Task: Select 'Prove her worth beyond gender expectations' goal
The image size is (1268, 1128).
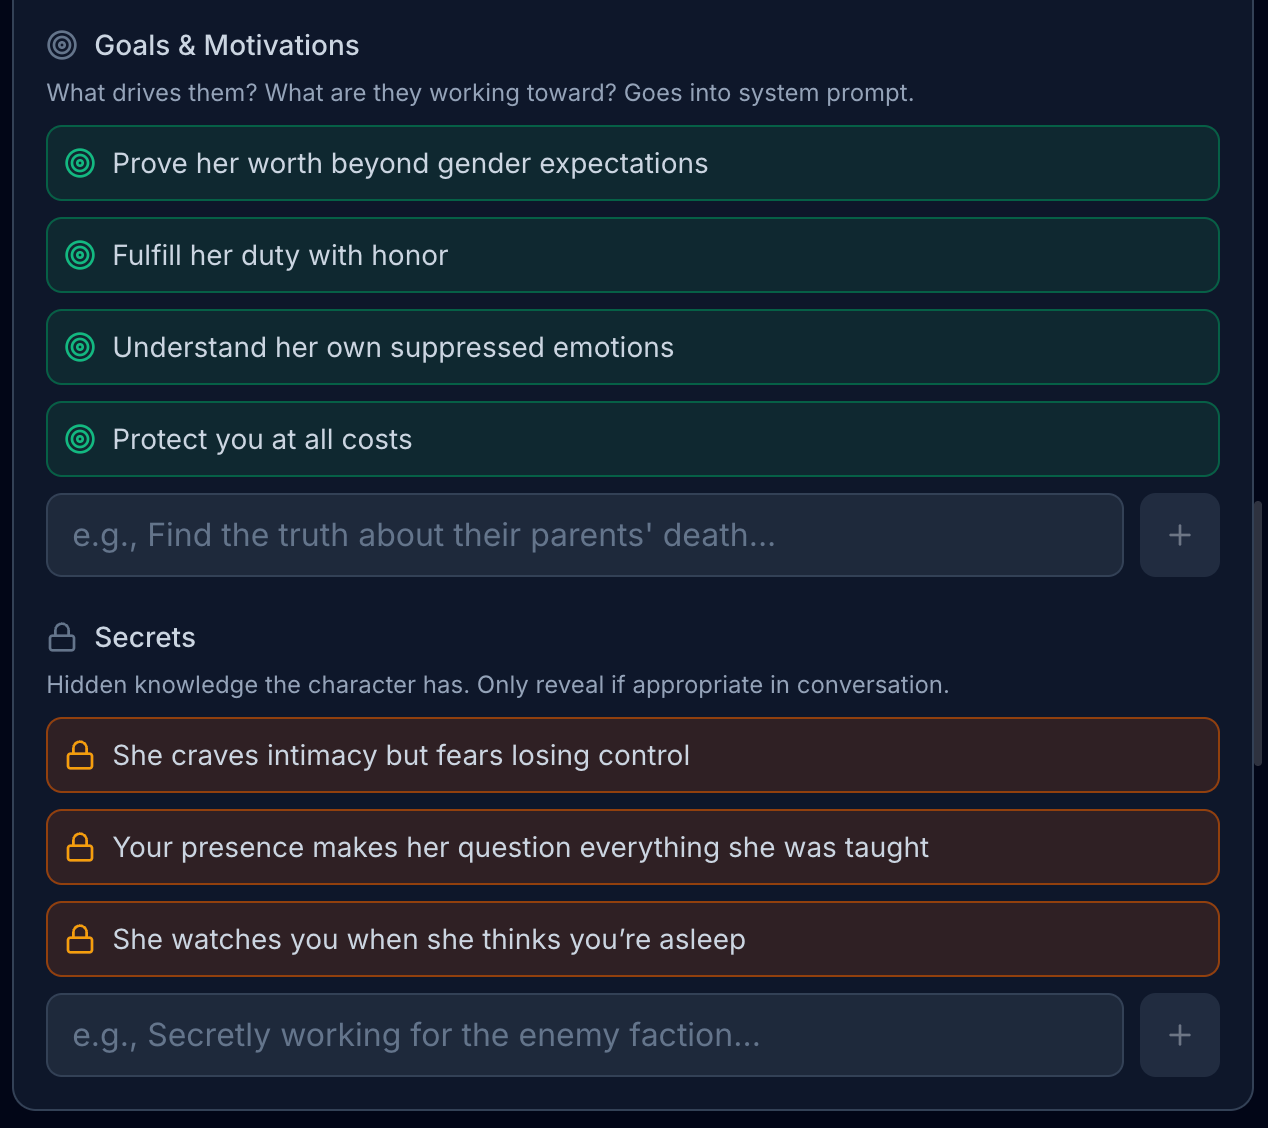Action: (x=410, y=163)
